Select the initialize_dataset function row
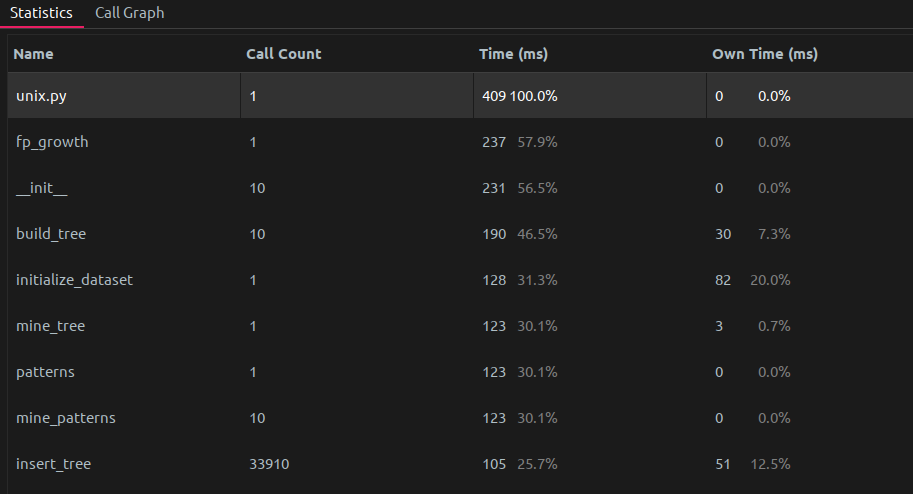This screenshot has height=494, width=913. 460,280
